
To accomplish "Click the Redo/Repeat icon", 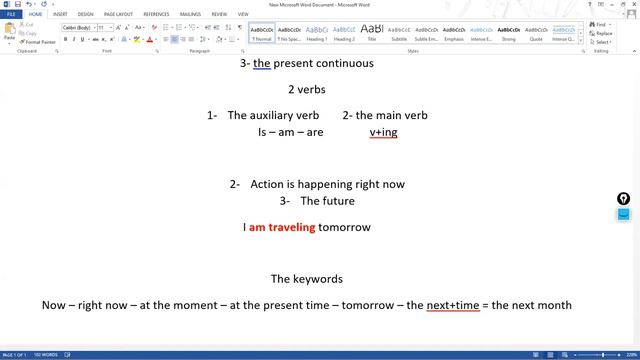I will click(x=44, y=4).
